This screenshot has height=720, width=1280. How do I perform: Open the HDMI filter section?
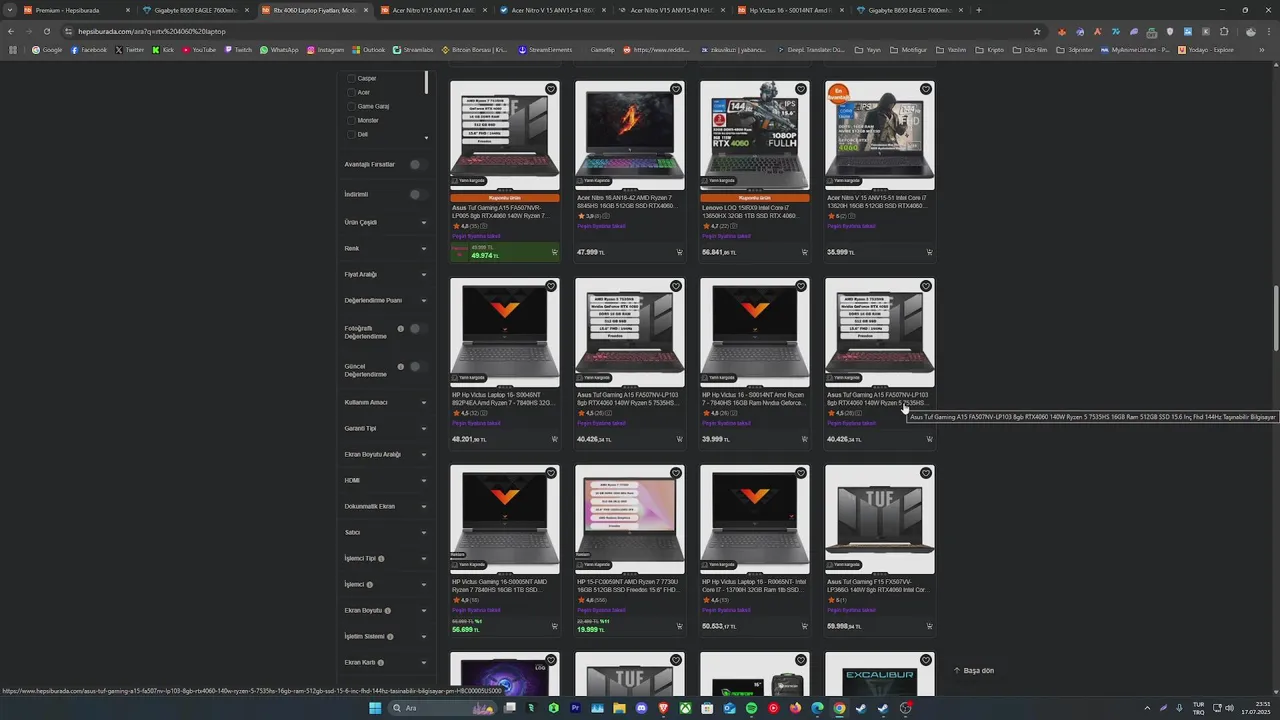coord(386,480)
